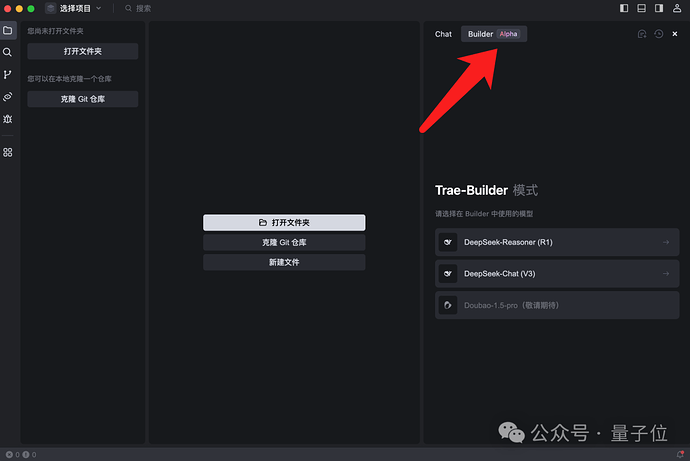
Task: Open the 选择项目 project dropdown
Action: 73,8
